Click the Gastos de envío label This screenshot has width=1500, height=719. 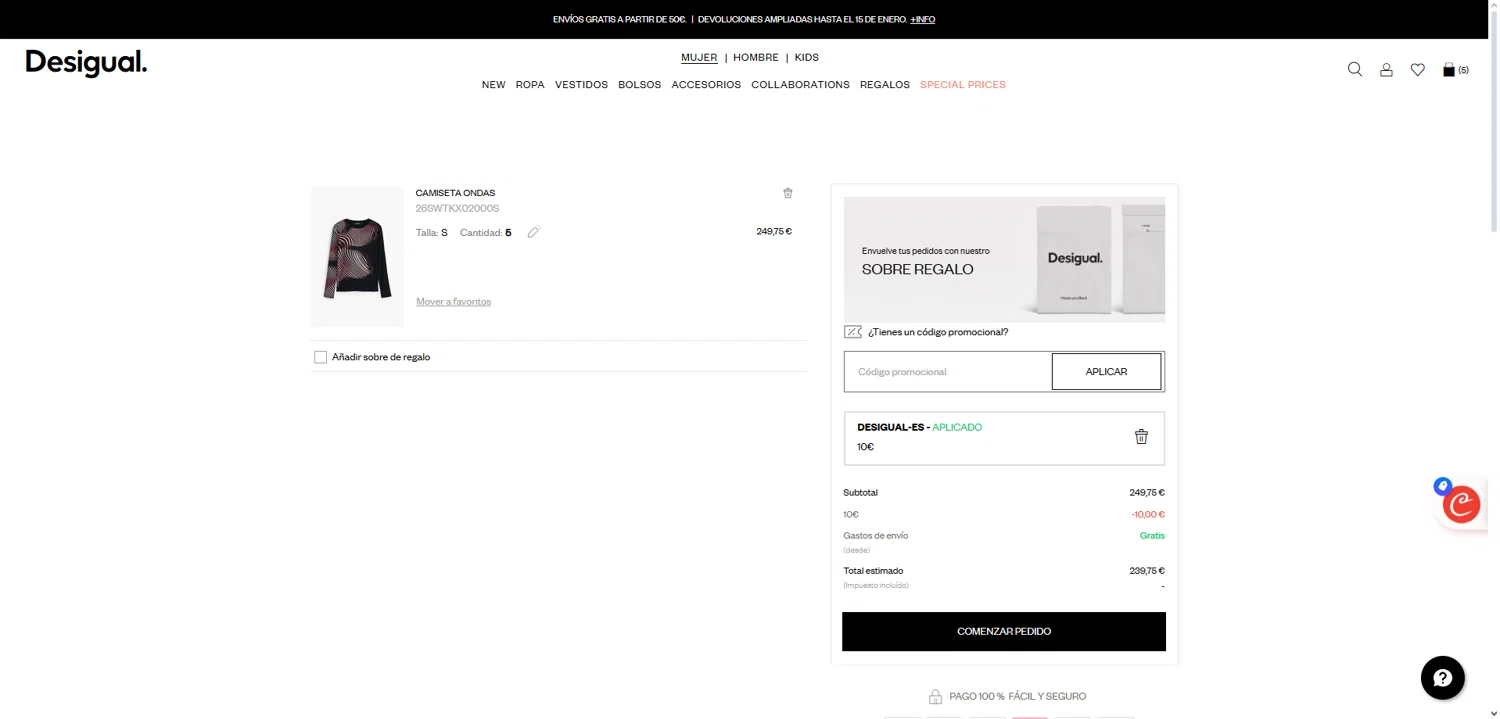coord(876,536)
